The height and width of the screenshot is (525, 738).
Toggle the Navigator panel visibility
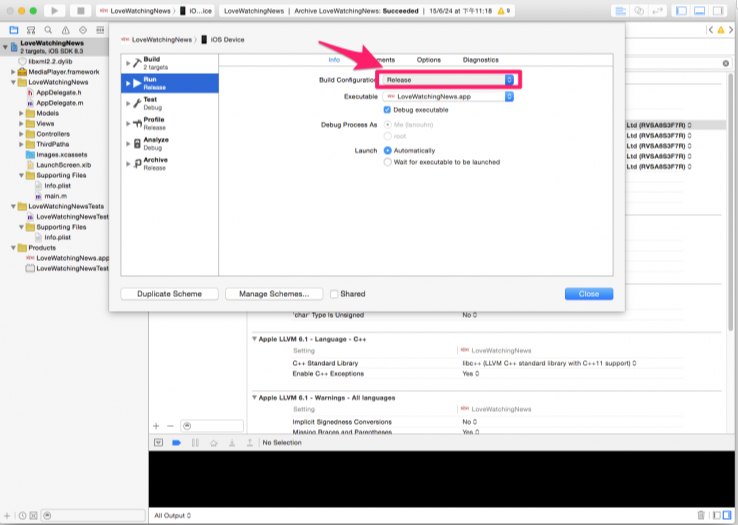tap(681, 11)
